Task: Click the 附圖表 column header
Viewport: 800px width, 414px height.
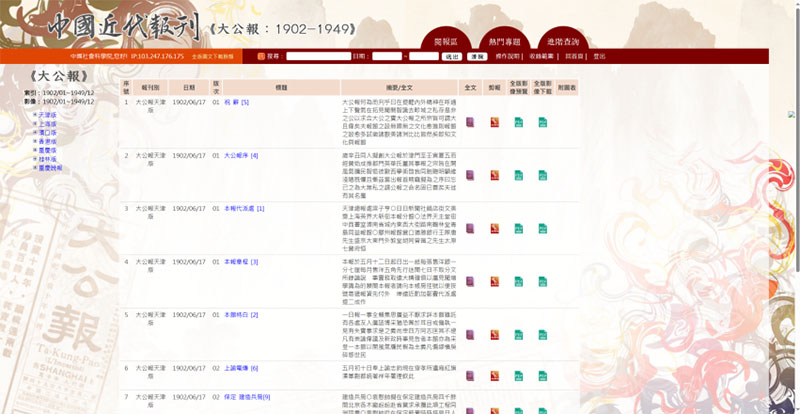Action: point(567,87)
